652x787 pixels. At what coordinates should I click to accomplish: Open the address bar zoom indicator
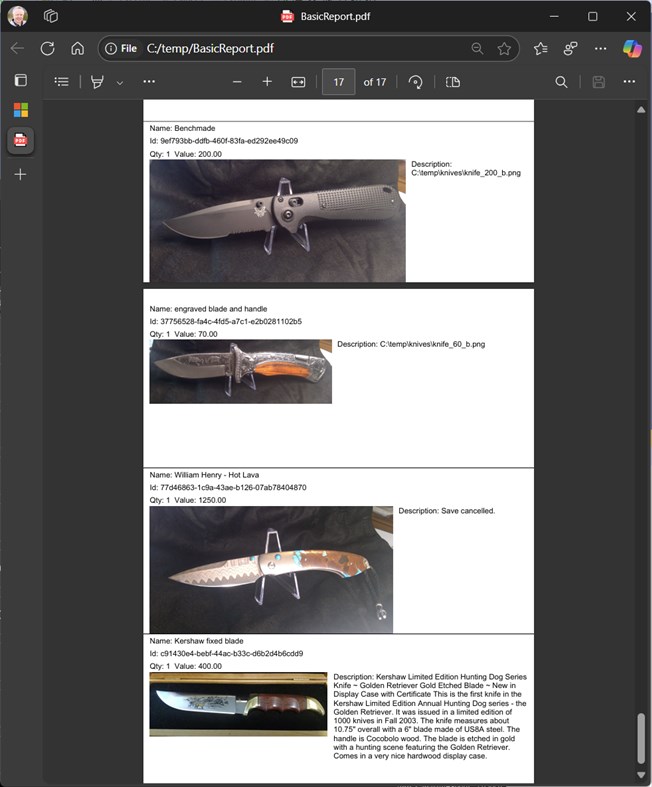[477, 49]
